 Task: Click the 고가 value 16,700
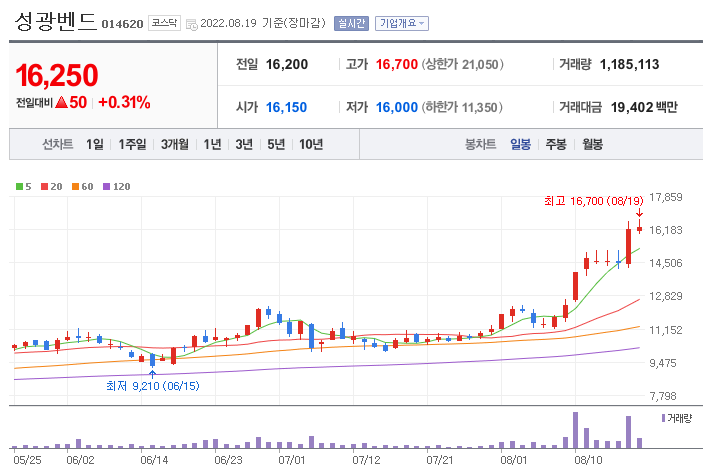tap(397, 65)
